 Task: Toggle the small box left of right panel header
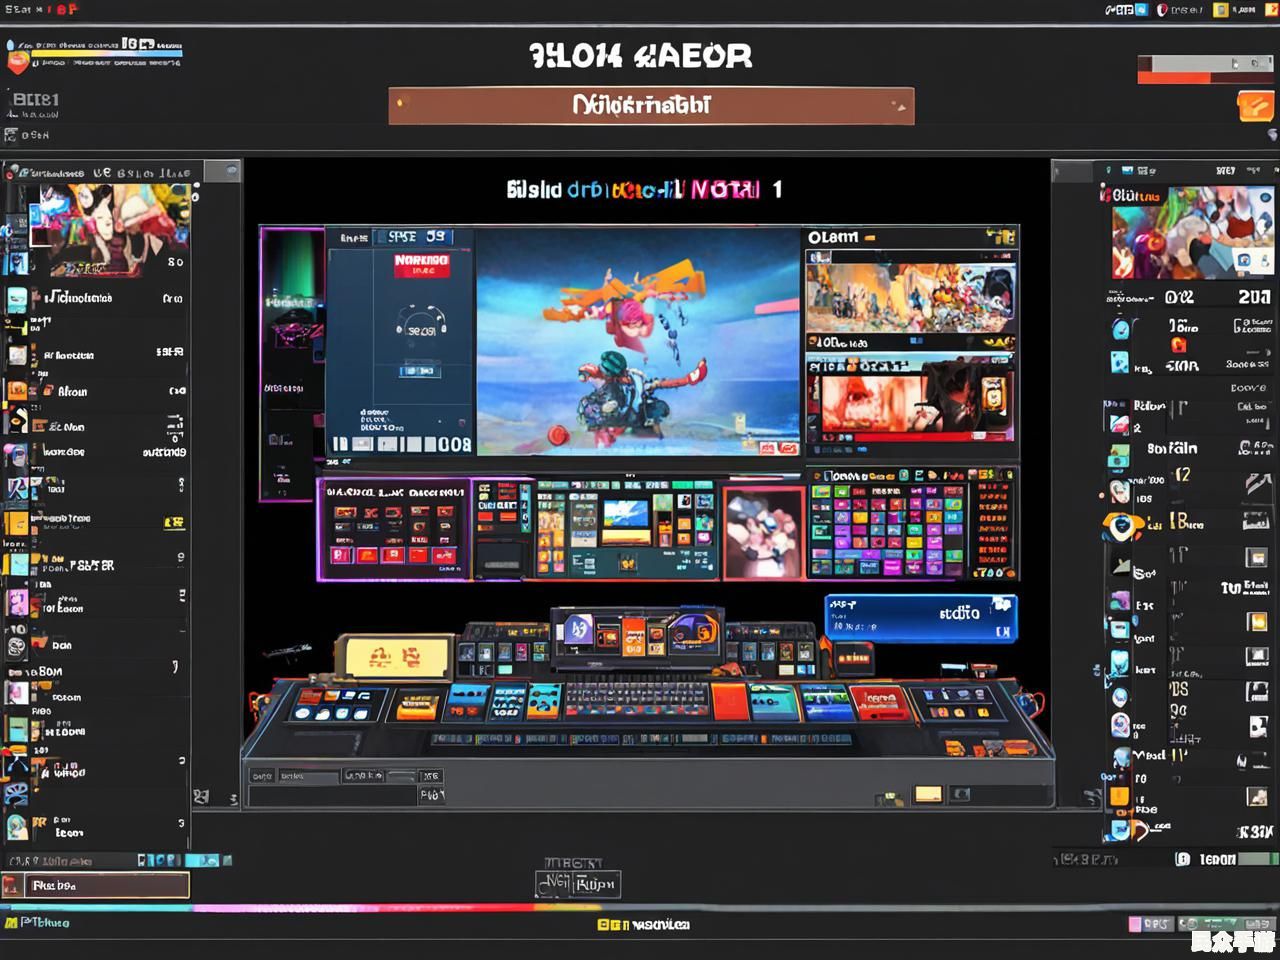click(x=1071, y=172)
